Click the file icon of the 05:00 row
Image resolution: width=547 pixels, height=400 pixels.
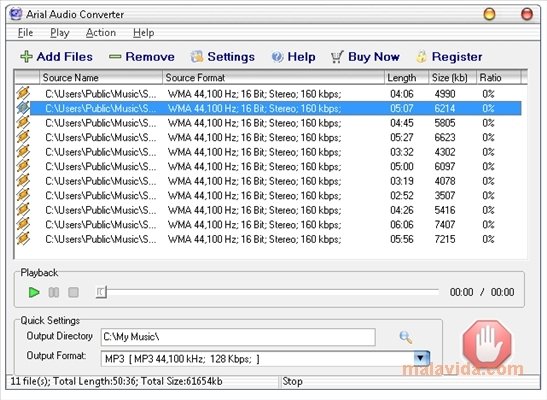(23, 166)
